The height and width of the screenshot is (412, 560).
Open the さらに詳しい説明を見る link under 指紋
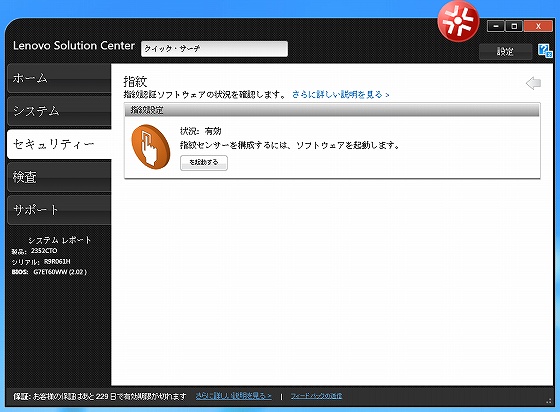[x=340, y=95]
